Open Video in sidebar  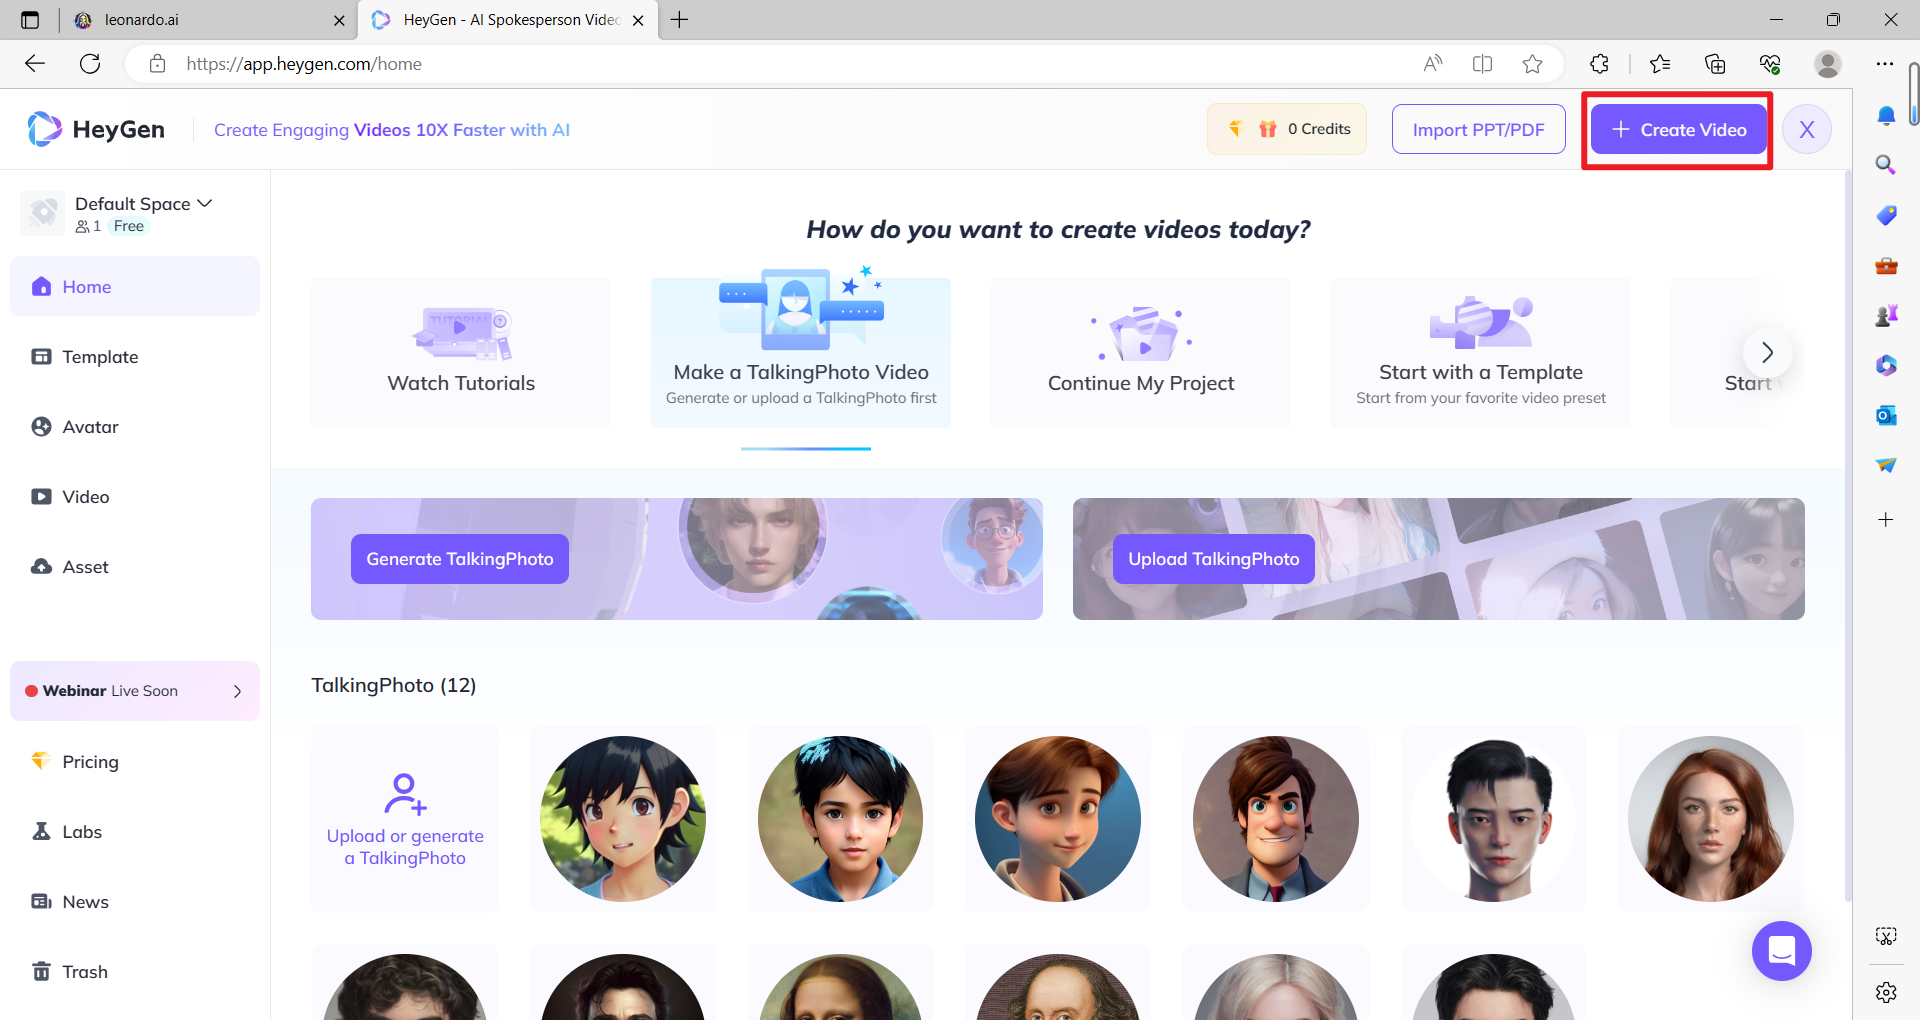pos(135,497)
